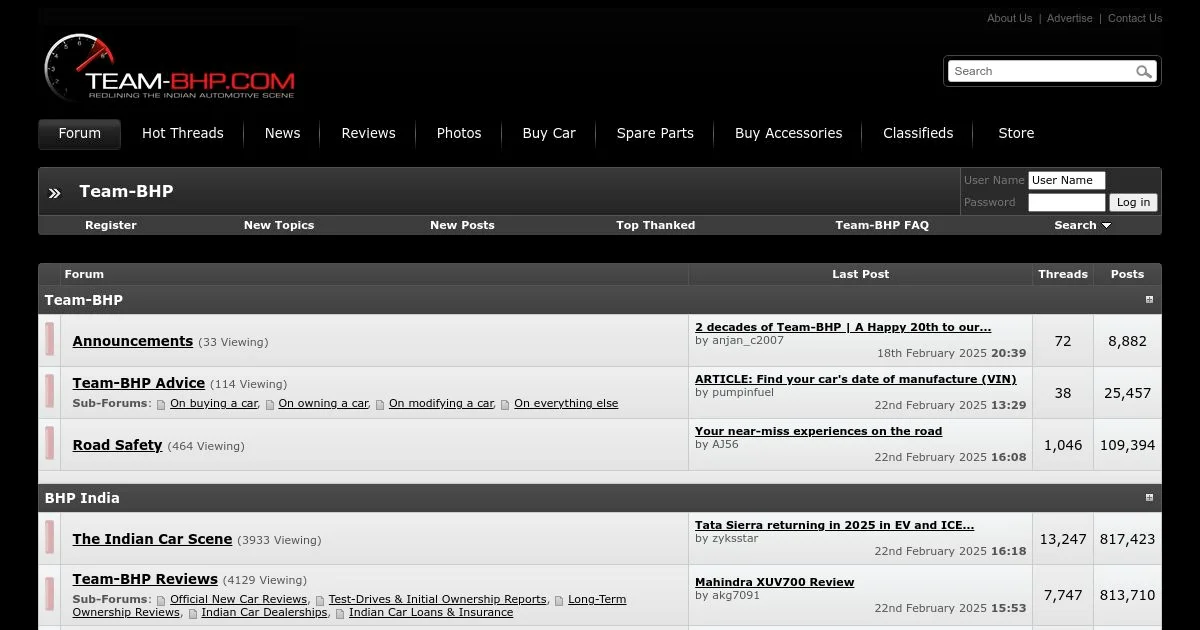
Task: Go to Hot Threads
Action: [x=183, y=134]
